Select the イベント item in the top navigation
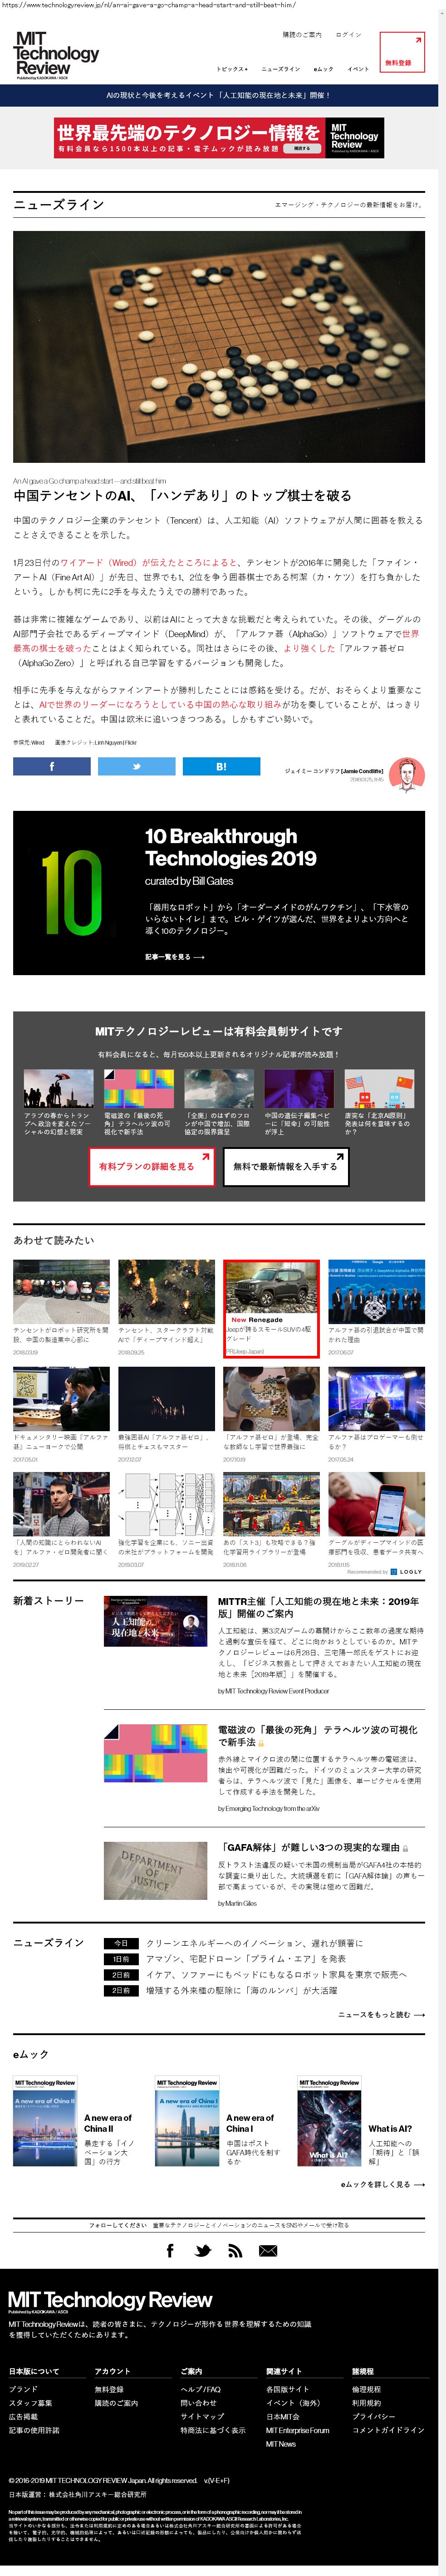The height and width of the screenshot is (2576, 446). click(358, 69)
